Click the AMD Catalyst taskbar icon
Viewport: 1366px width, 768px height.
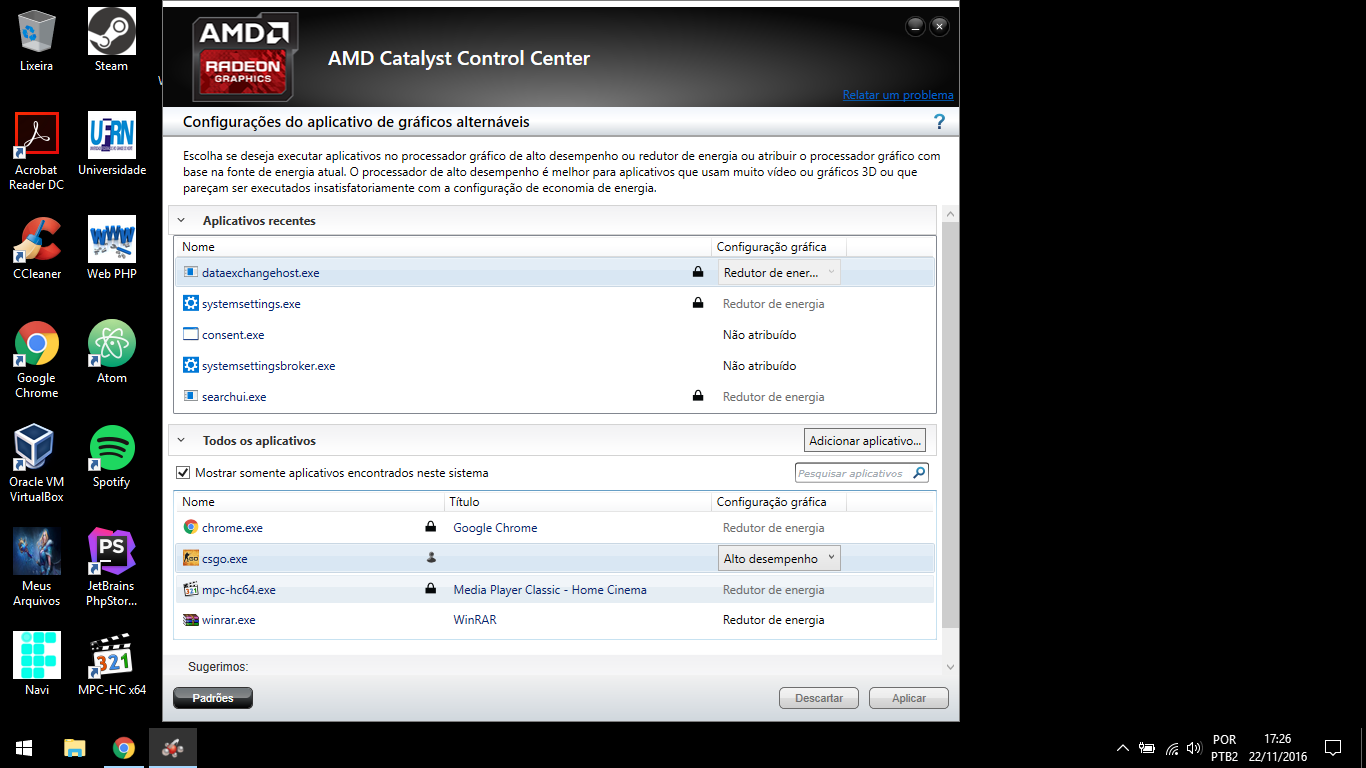point(173,747)
